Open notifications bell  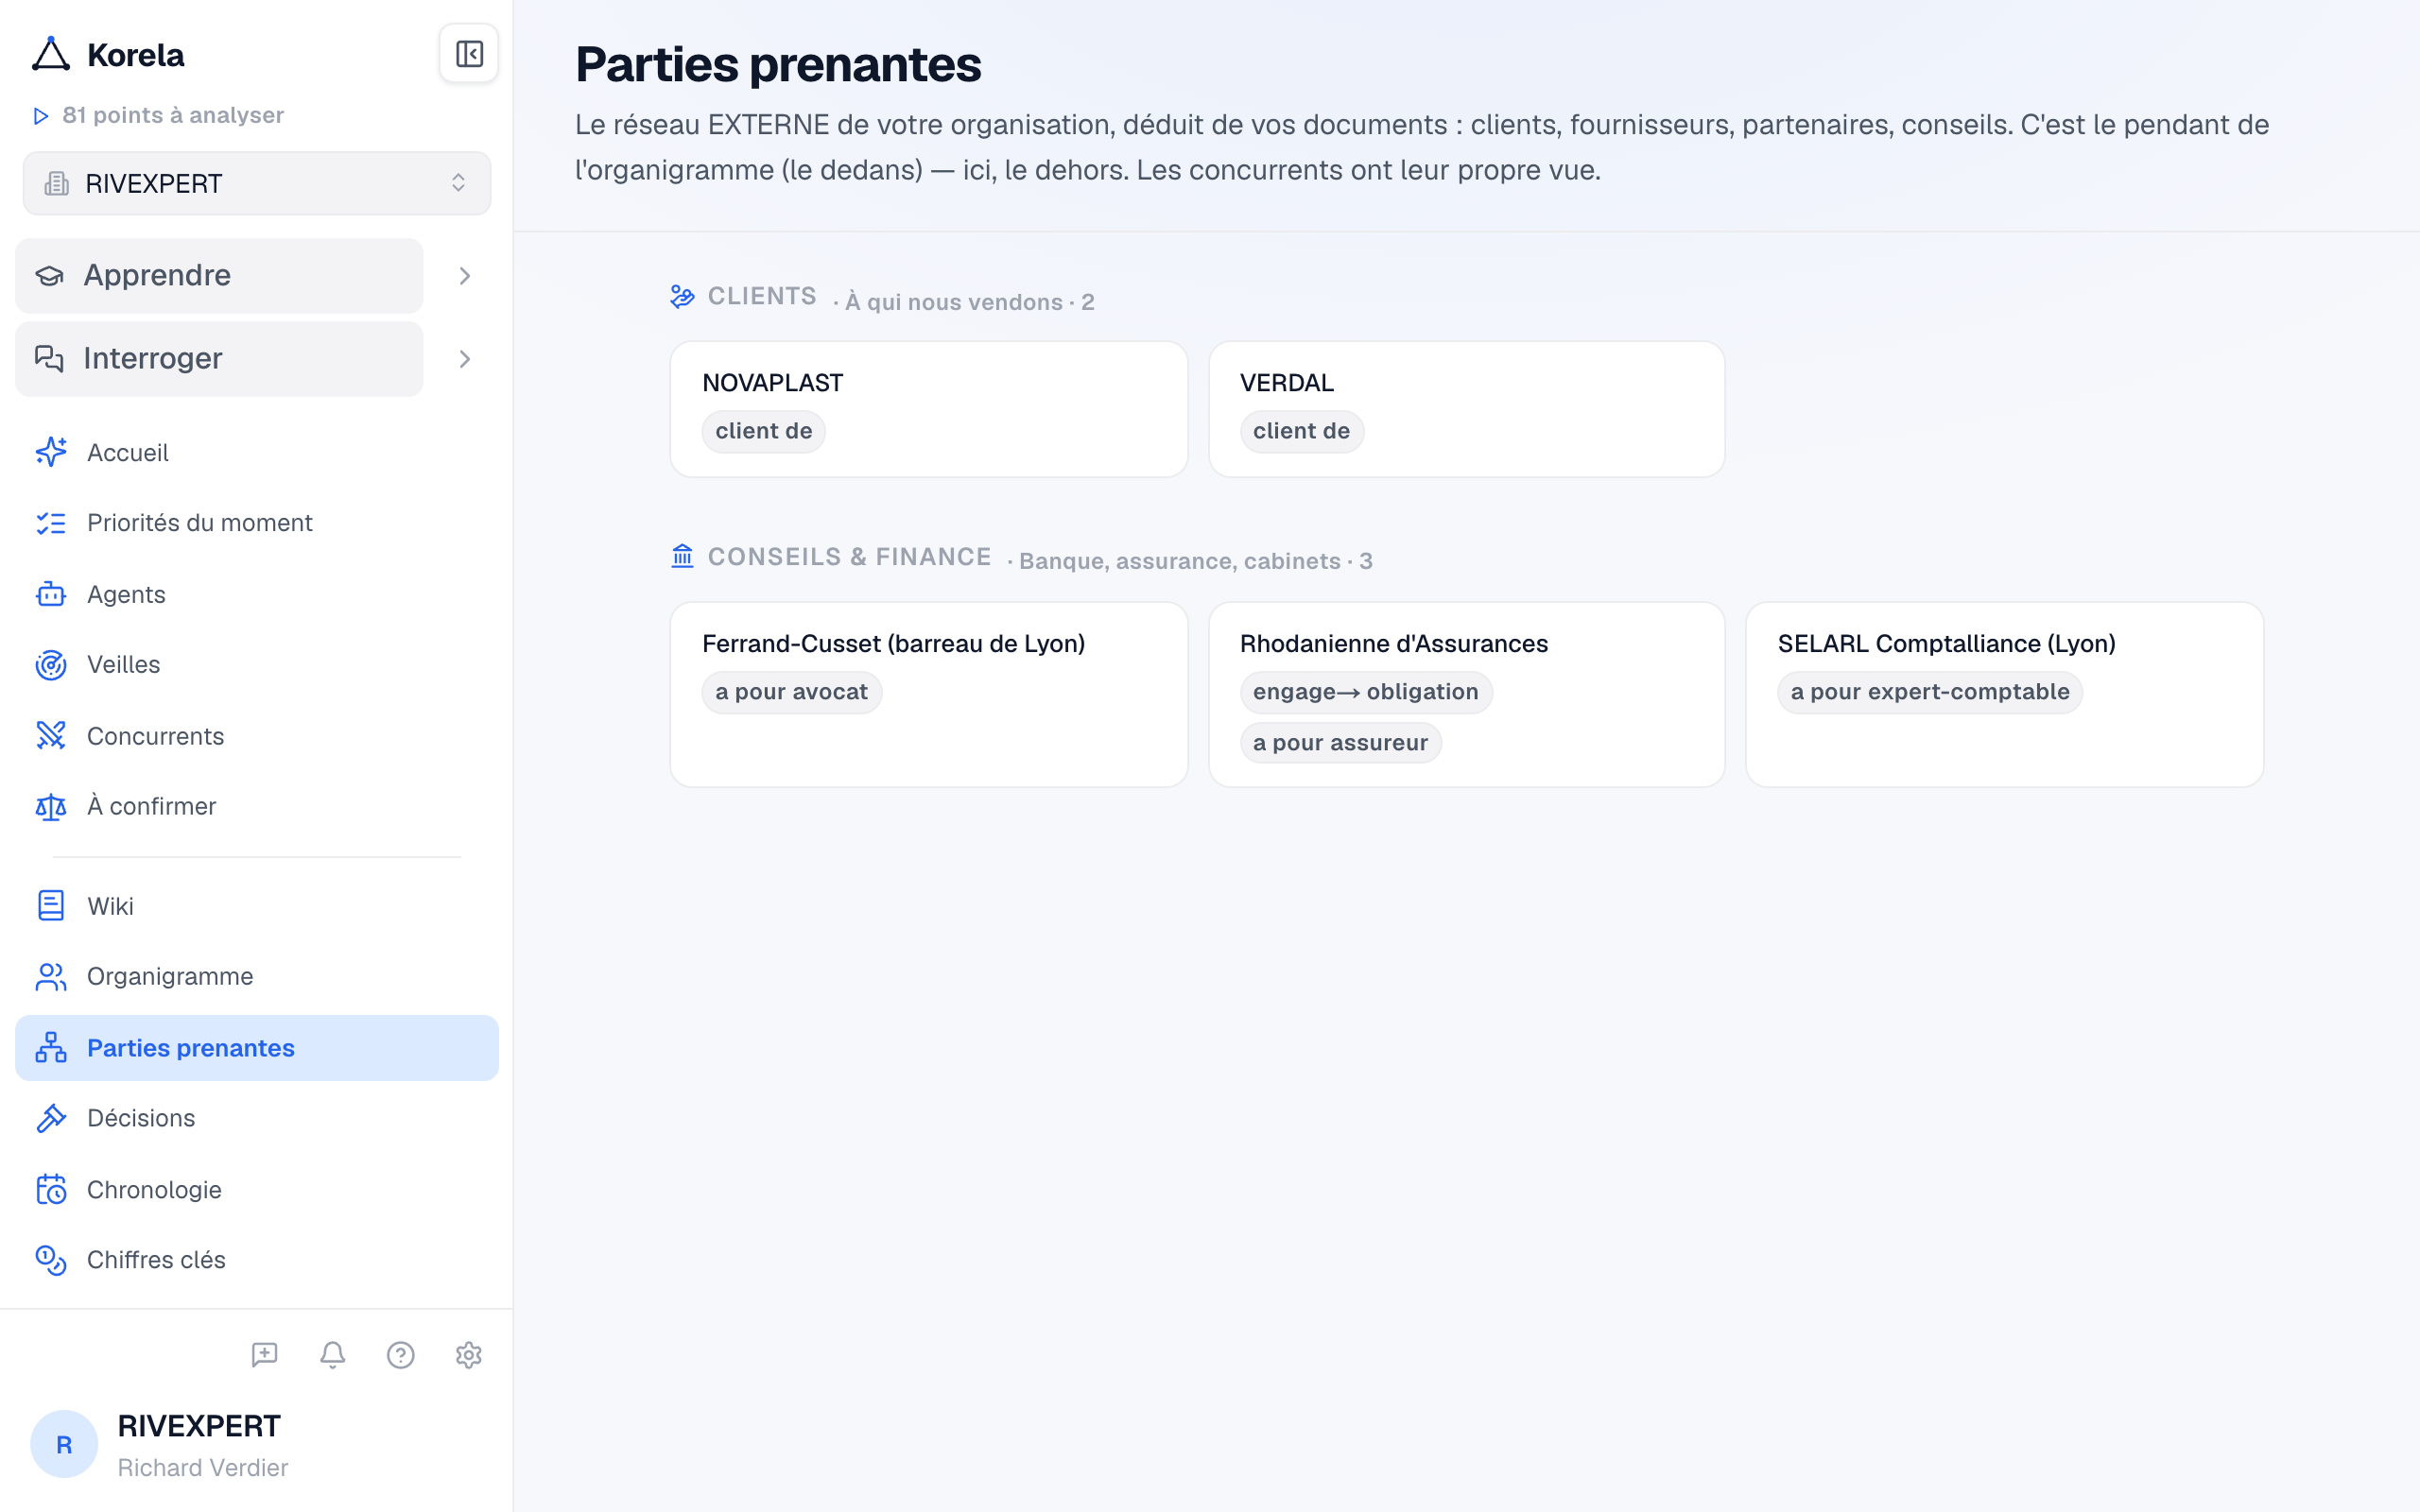pyautogui.click(x=333, y=1355)
